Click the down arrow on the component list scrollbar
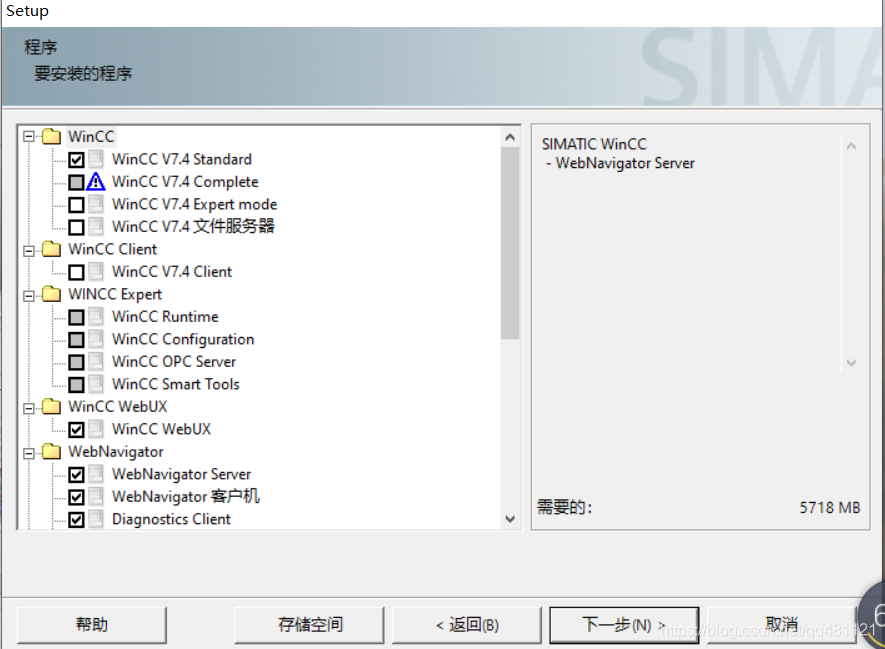Screen dimensions: 885x649 pyautogui.click(x=510, y=519)
